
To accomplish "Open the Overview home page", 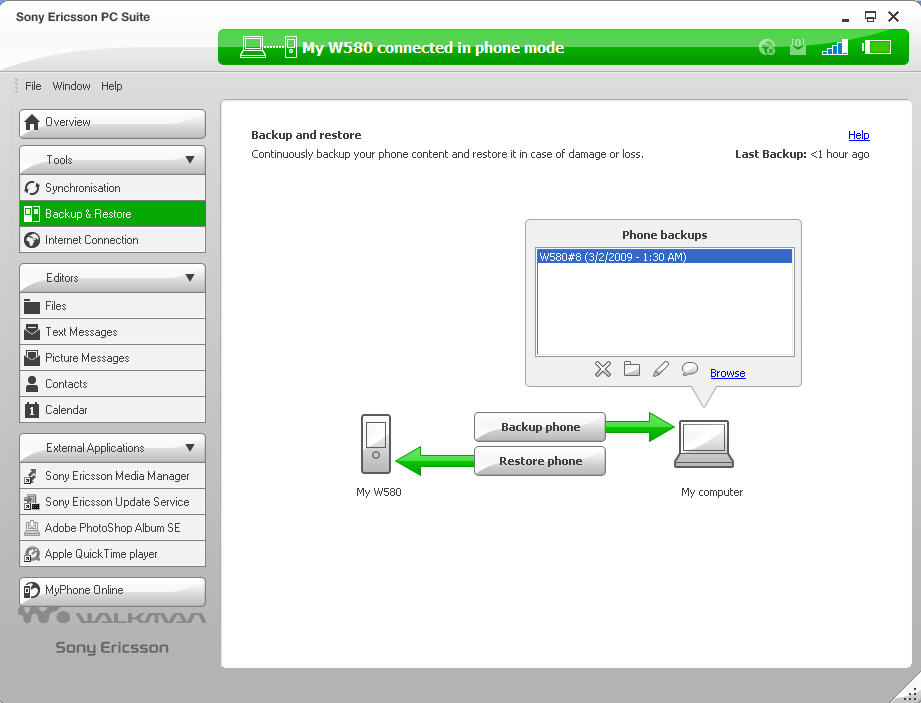I will point(112,123).
